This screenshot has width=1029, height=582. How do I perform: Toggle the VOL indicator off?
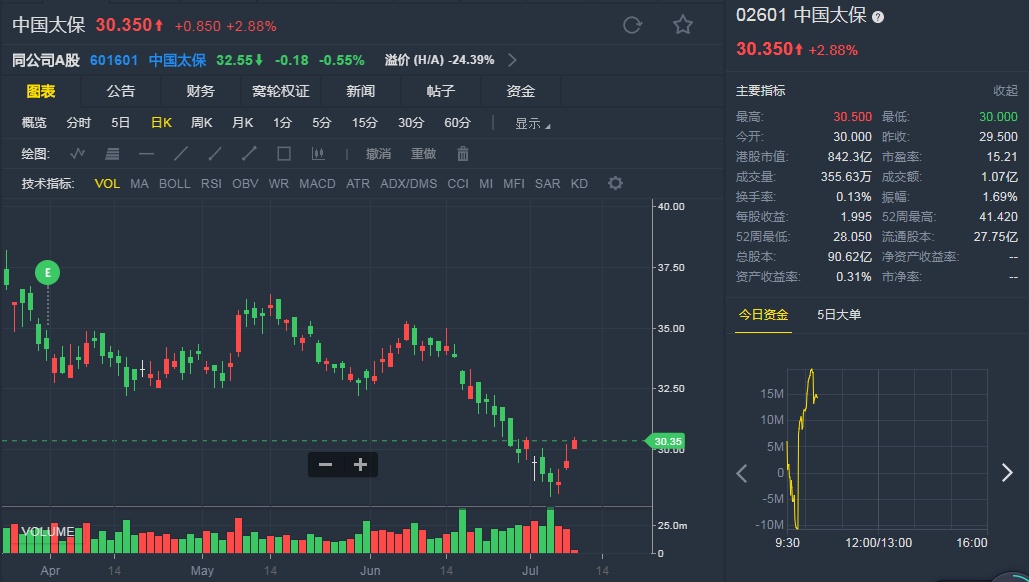tap(107, 184)
